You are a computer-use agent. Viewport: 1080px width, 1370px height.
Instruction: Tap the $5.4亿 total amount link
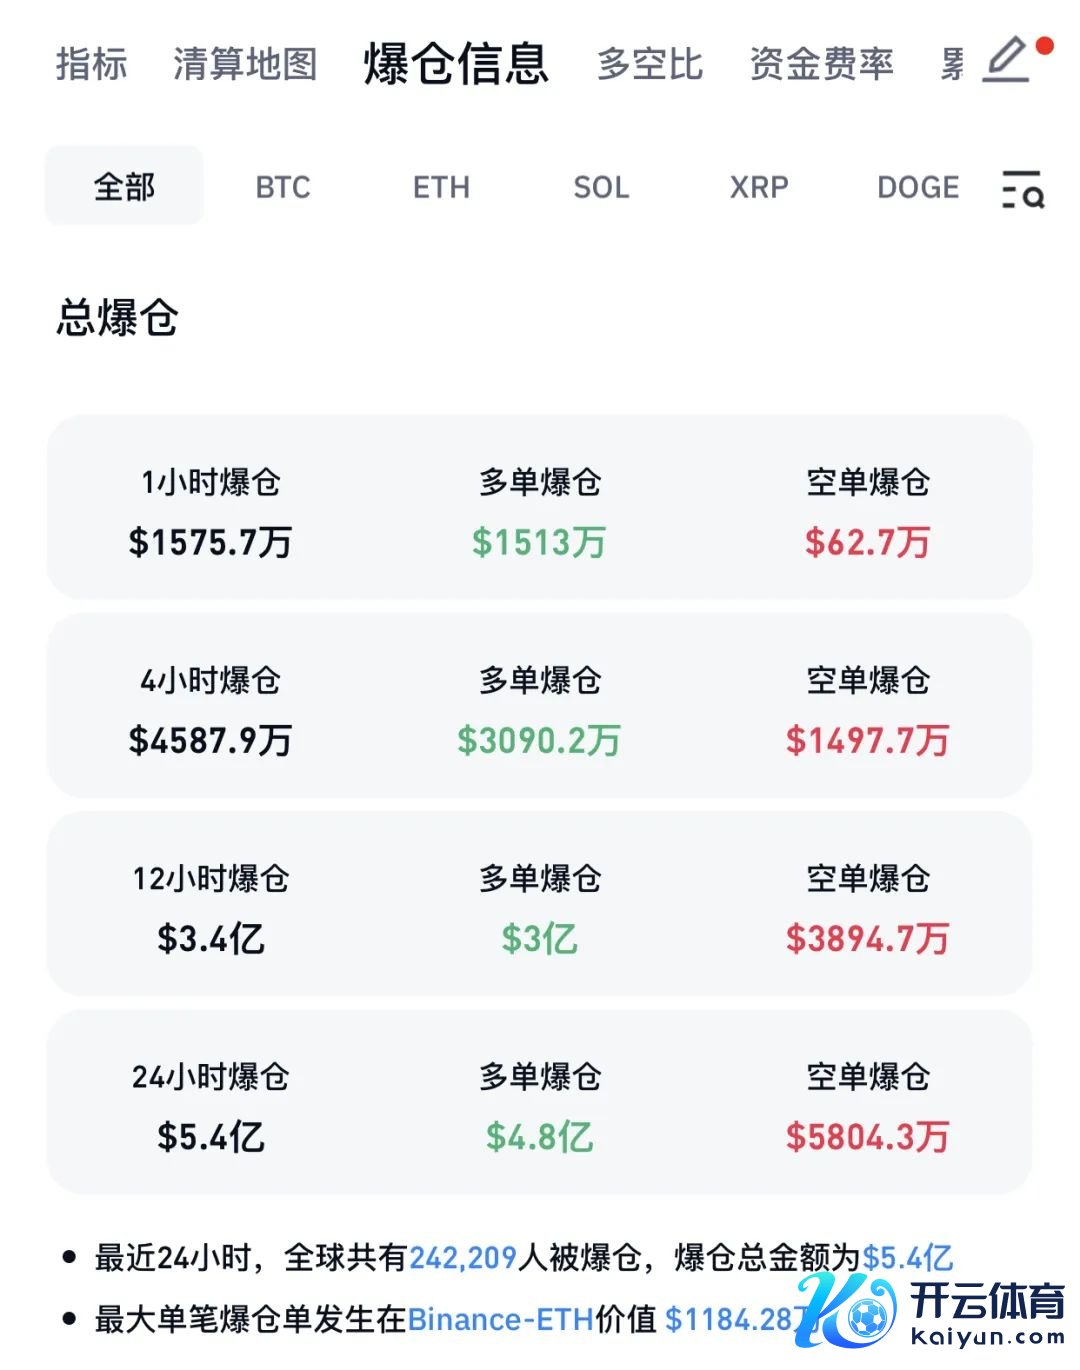tap(907, 1257)
